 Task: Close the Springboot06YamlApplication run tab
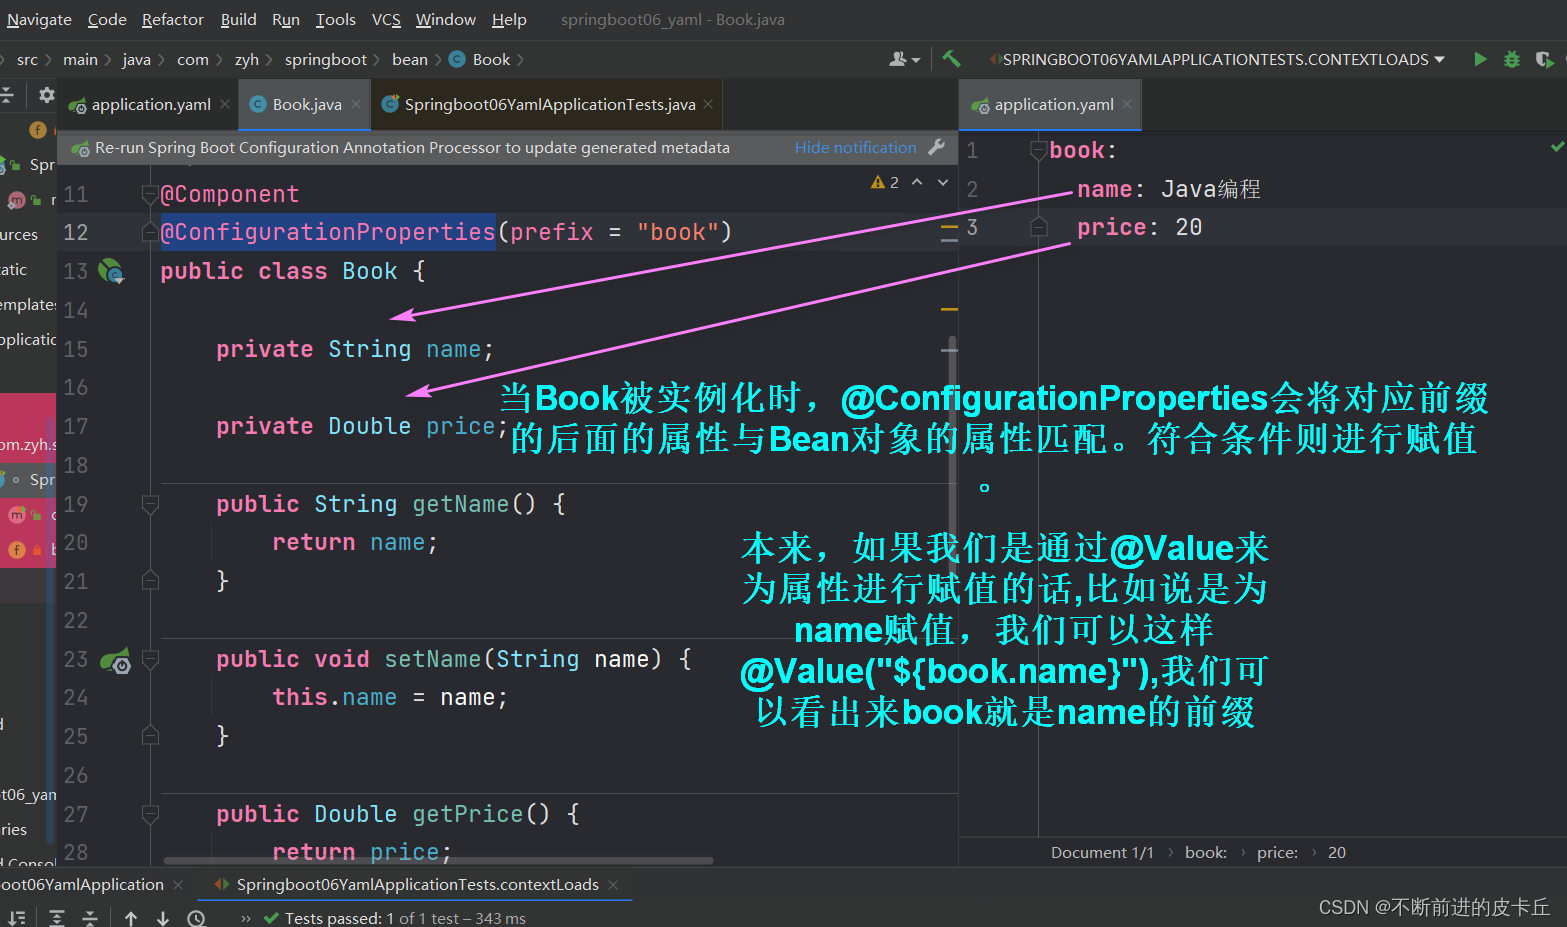(178, 885)
